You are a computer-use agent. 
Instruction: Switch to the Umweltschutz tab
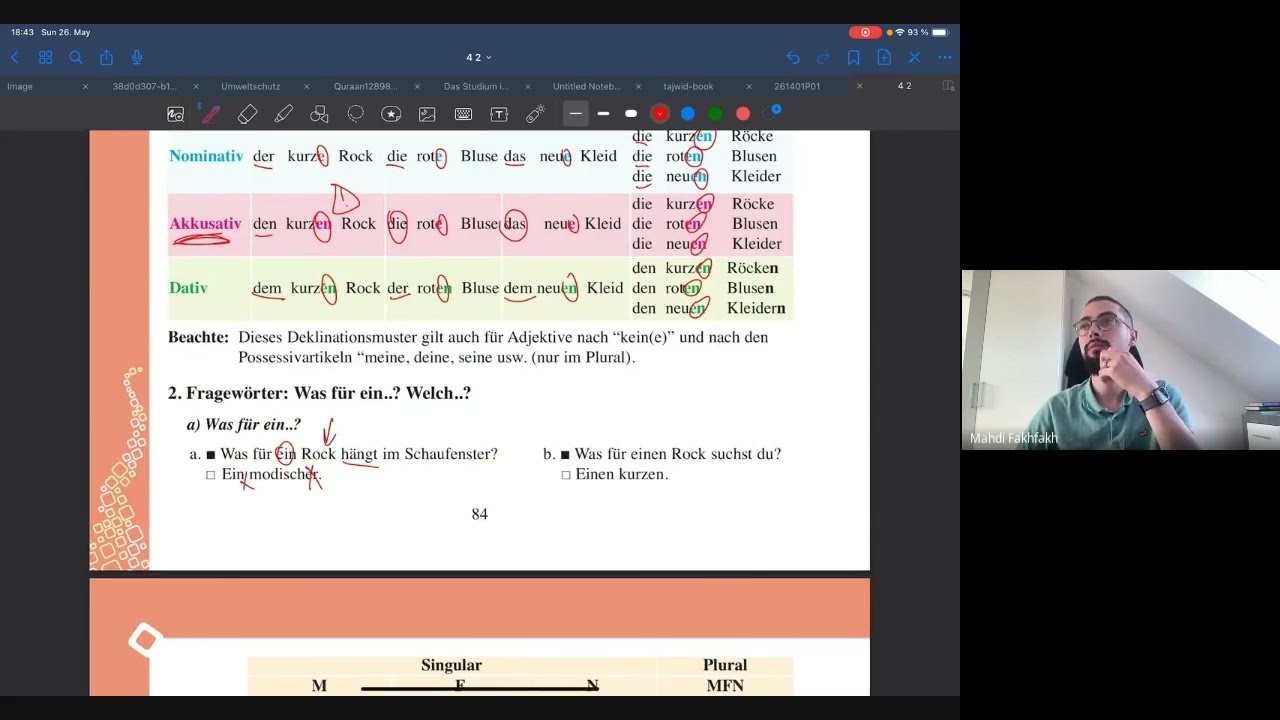click(x=251, y=87)
